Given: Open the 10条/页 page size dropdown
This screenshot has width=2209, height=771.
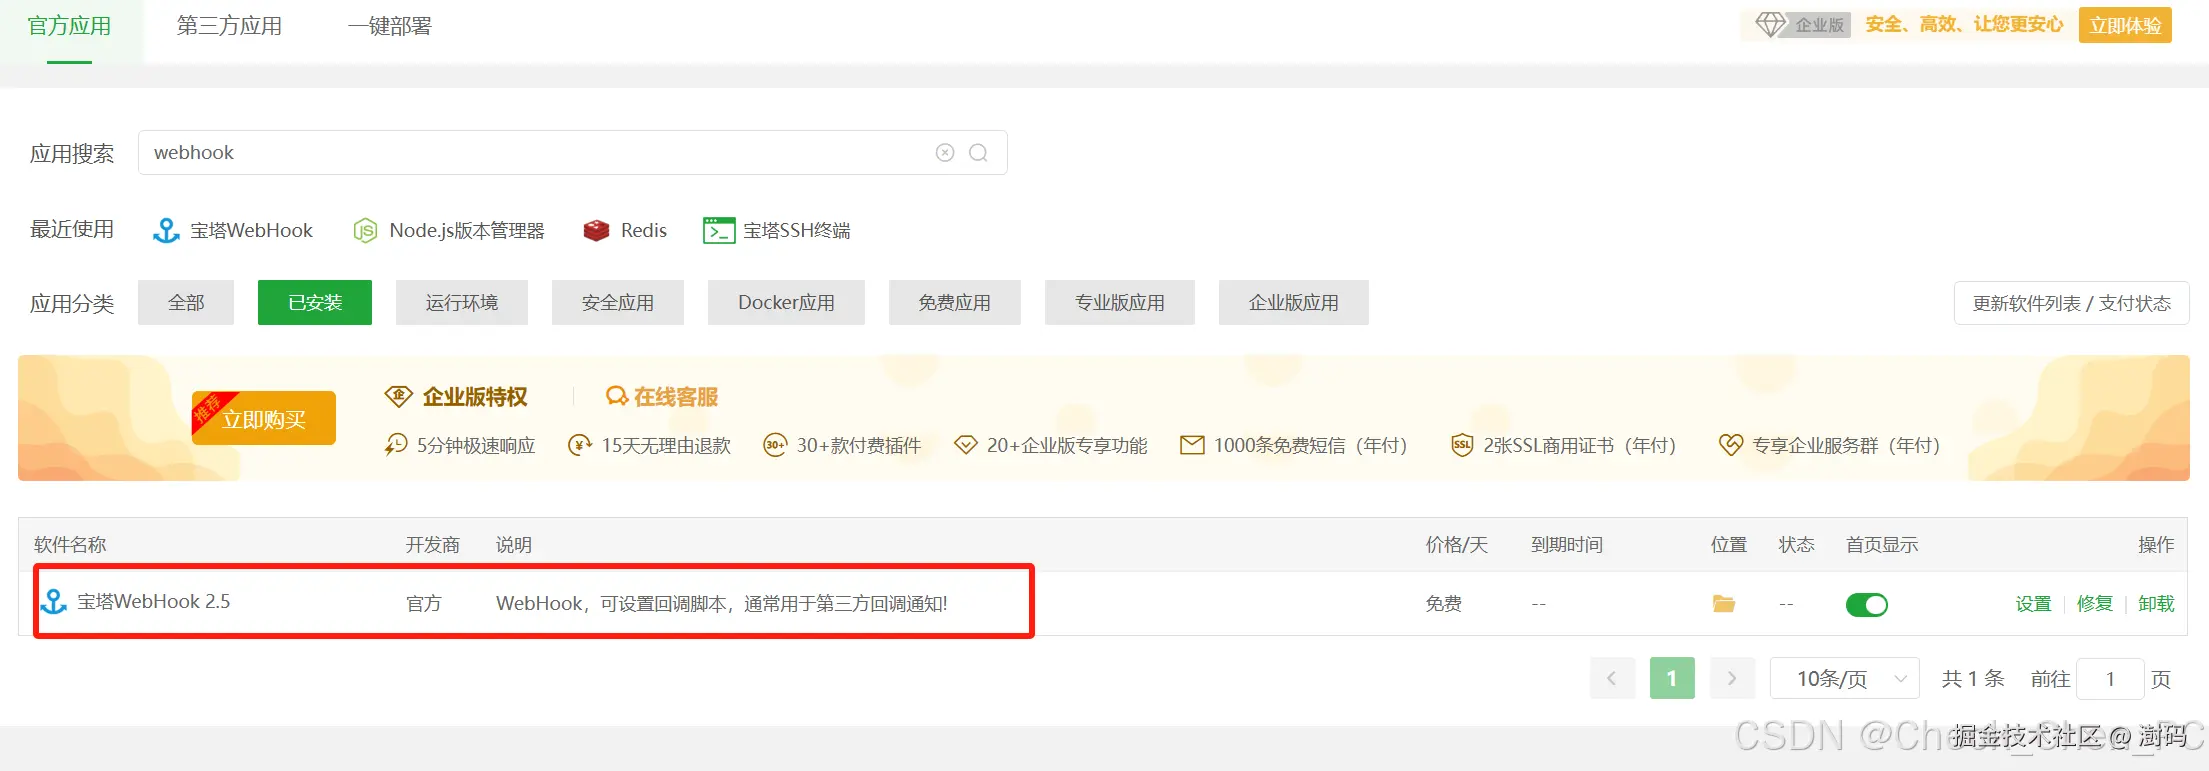Looking at the screenshot, I should tap(1844, 679).
